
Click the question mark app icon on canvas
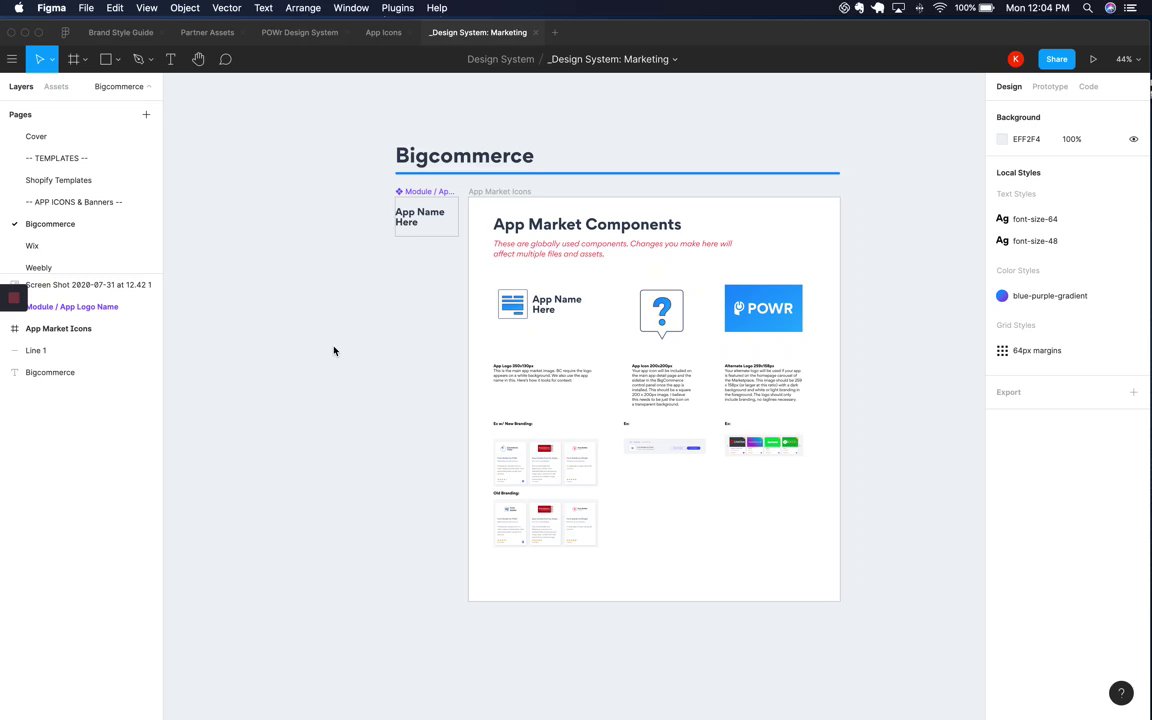point(661,314)
